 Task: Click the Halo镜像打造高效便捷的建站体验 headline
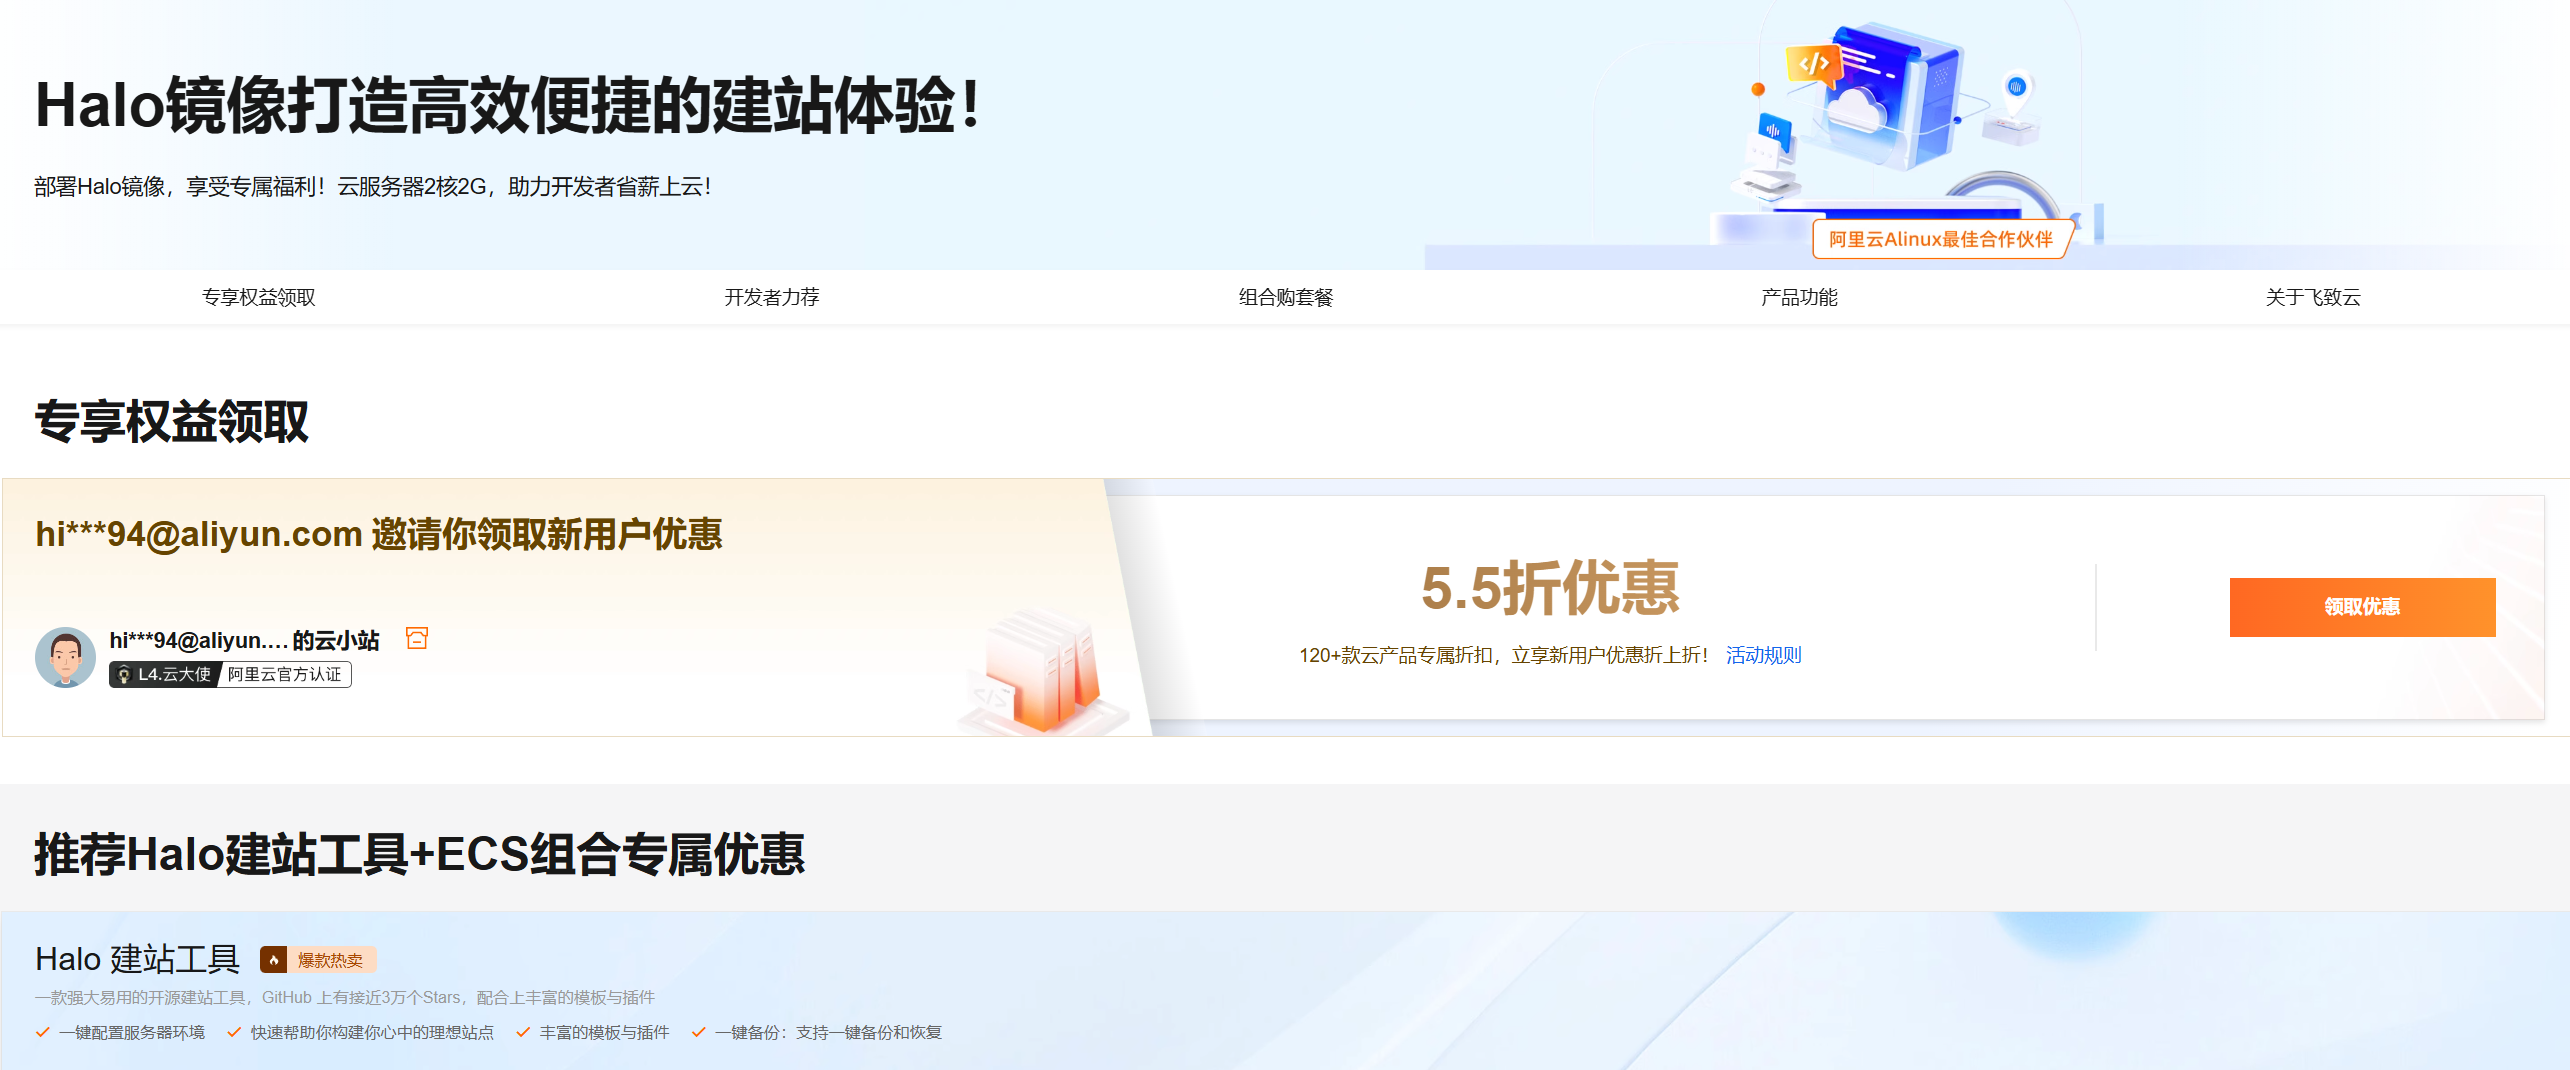click(x=508, y=105)
